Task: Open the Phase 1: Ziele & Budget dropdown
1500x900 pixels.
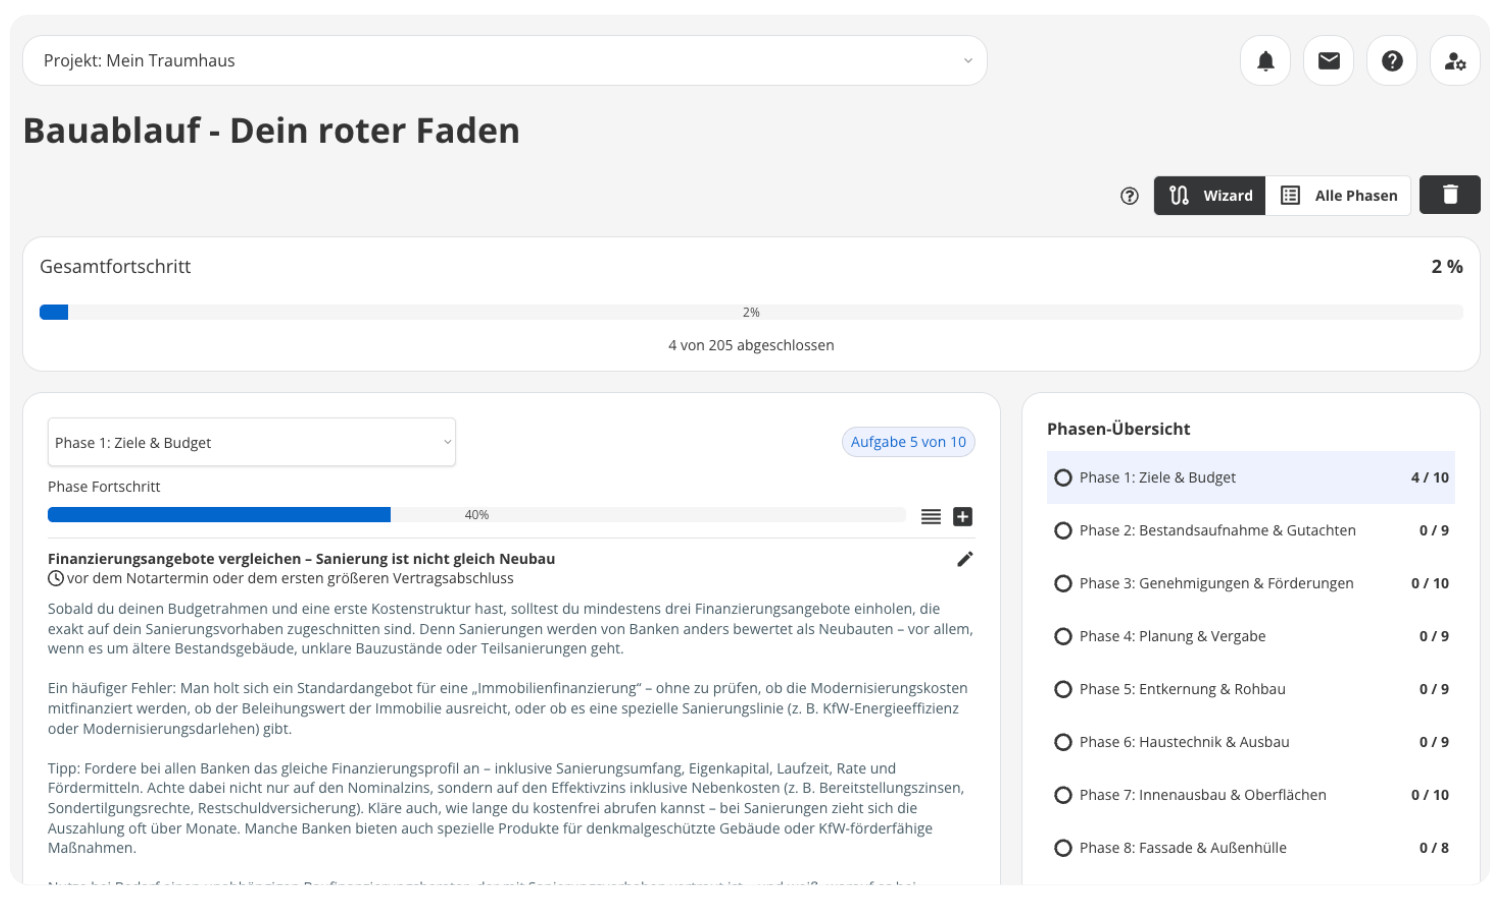Action: (x=251, y=443)
